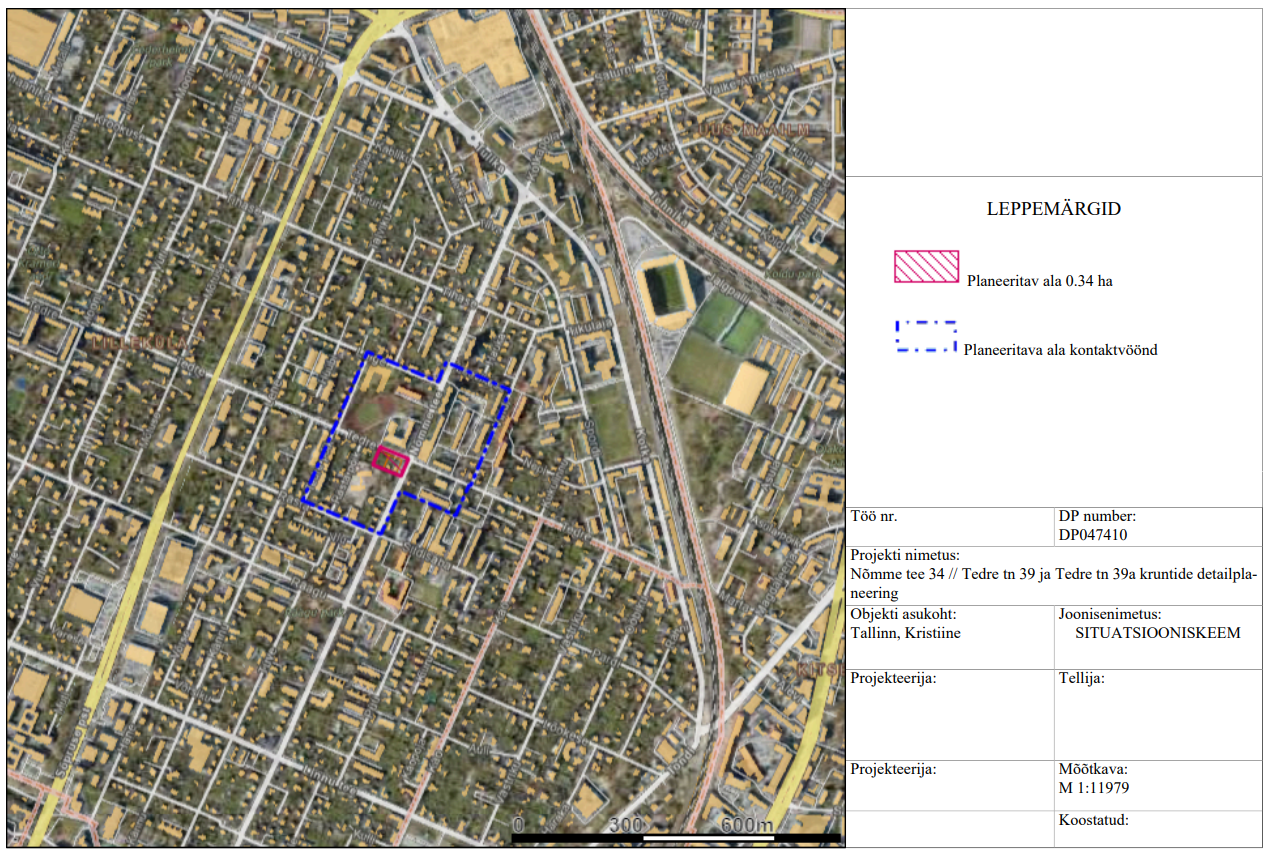Click the '600m' scale bar label
Image resolution: width=1270 pixels, height=853 pixels.
click(x=746, y=825)
